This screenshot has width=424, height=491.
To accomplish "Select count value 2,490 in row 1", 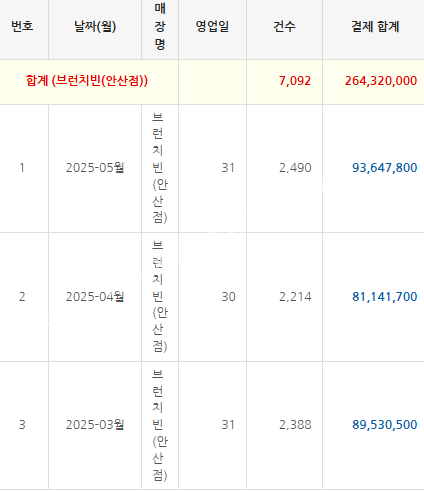I will [x=295, y=168].
